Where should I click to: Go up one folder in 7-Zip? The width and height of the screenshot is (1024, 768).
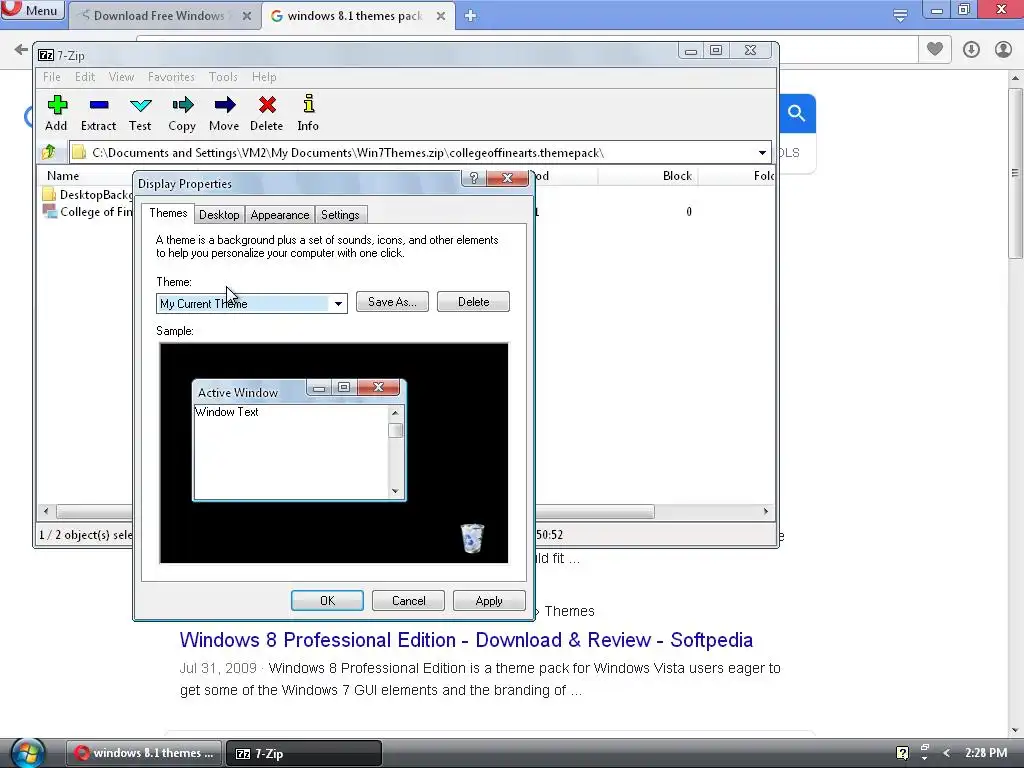tap(49, 153)
